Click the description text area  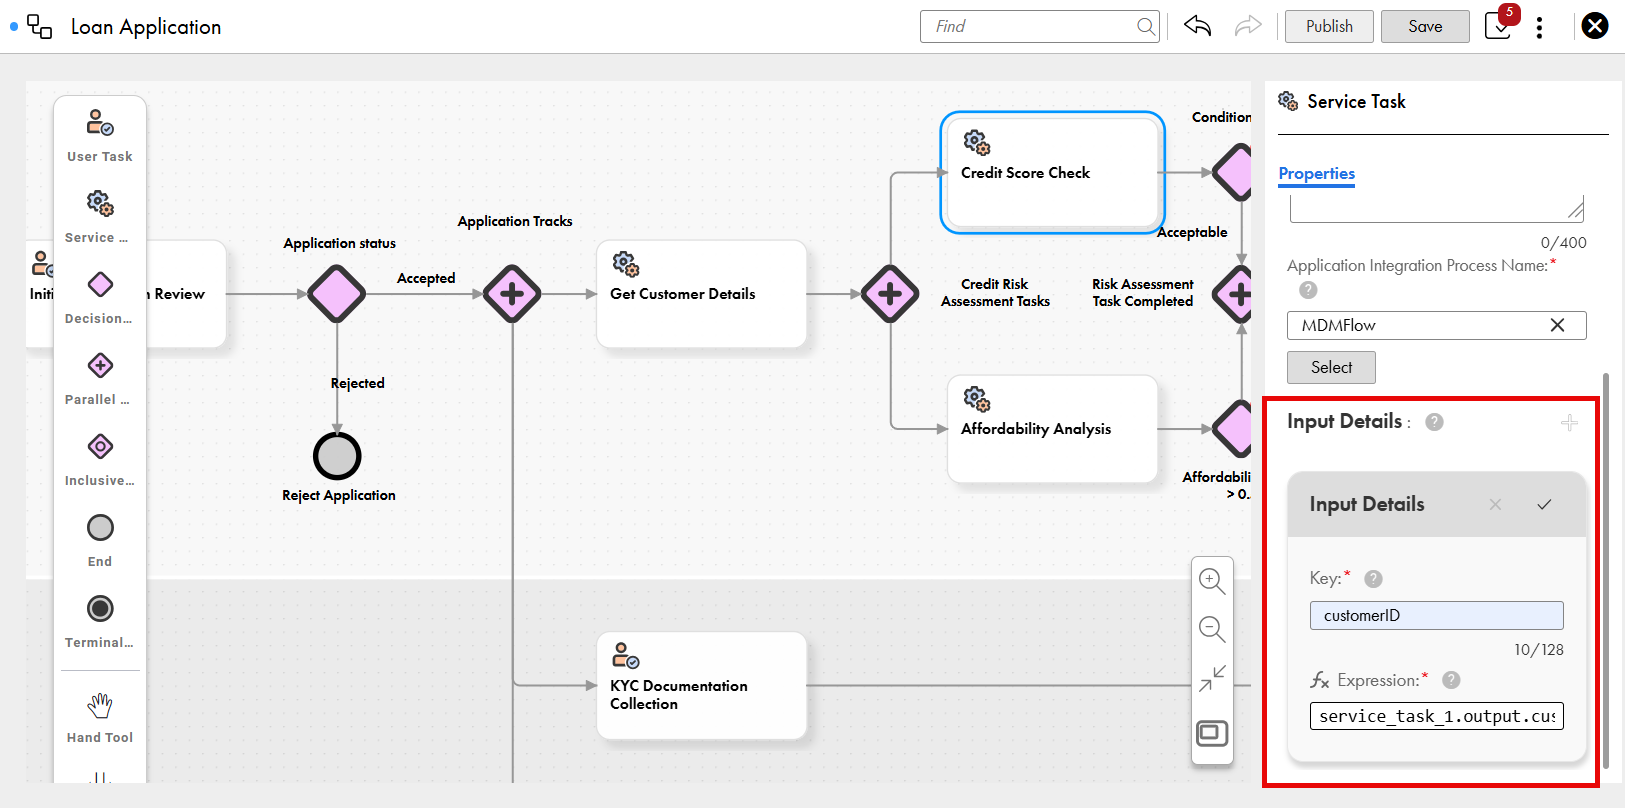1437,209
